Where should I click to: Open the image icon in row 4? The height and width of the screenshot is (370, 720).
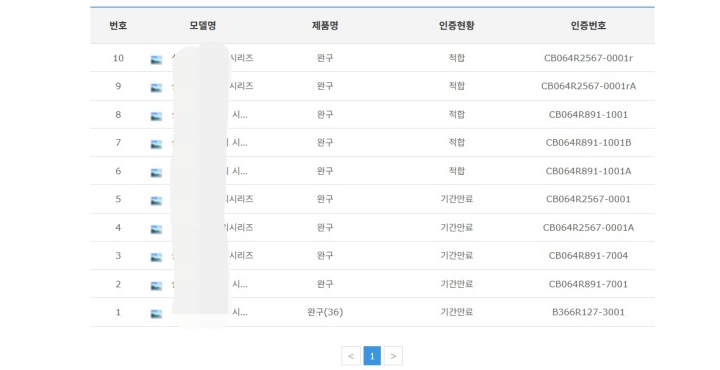[x=156, y=229]
